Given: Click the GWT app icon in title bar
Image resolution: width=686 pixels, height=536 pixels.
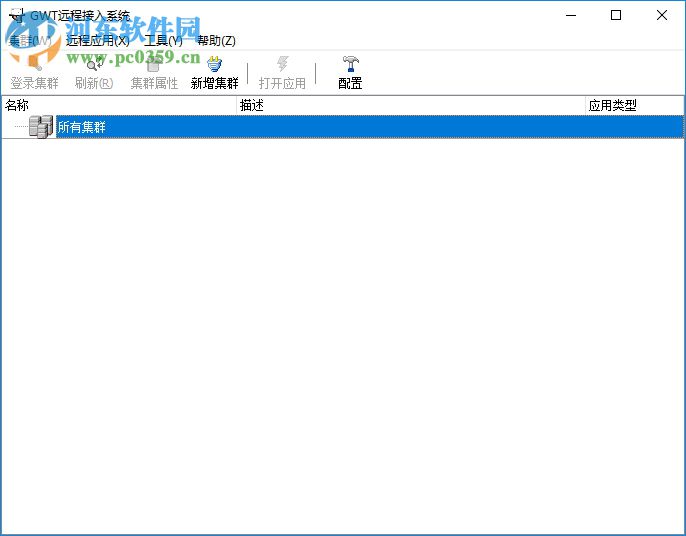Looking at the screenshot, I should click(17, 15).
